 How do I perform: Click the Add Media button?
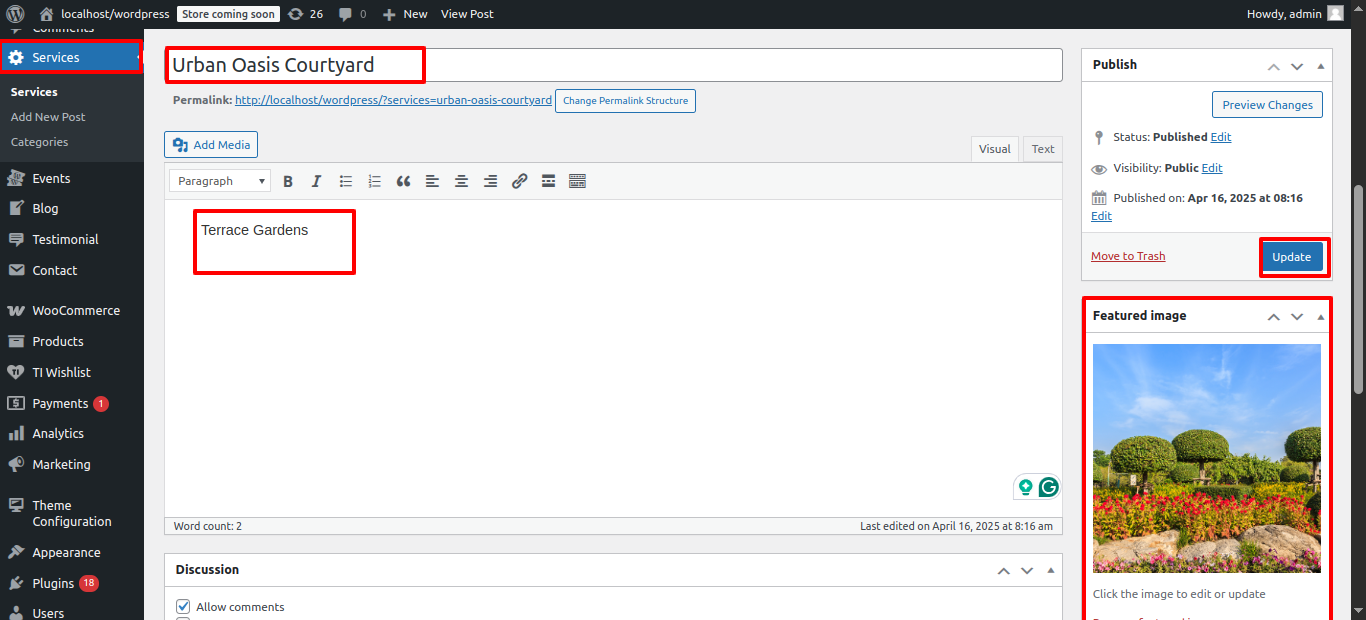211,145
